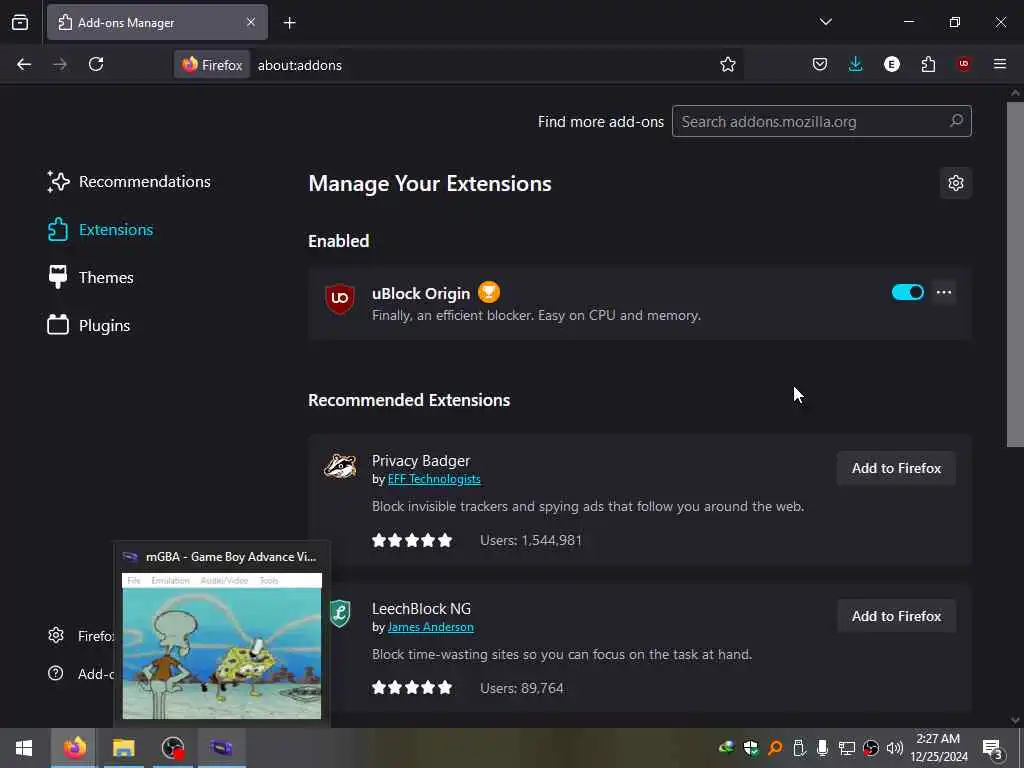Screen dimensions: 1024x768
Task: Expand the list all tabs chevron
Action: 825,22
